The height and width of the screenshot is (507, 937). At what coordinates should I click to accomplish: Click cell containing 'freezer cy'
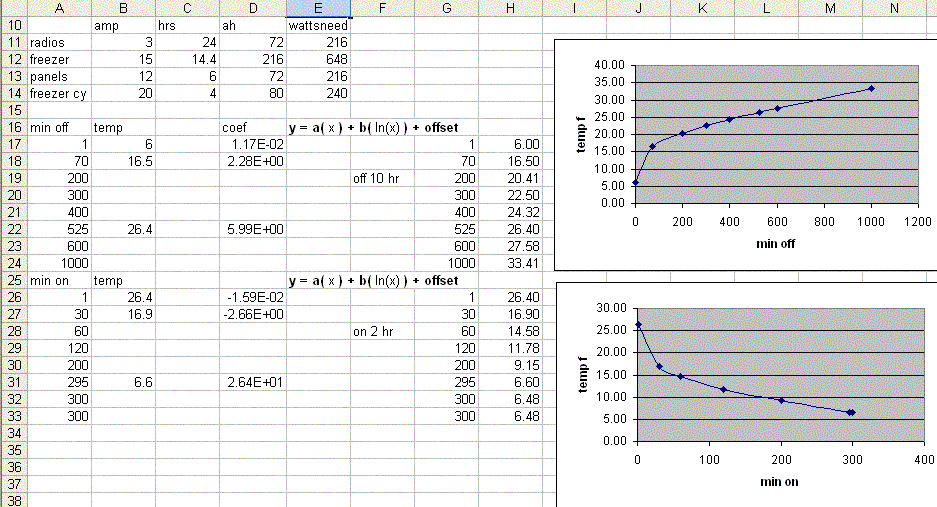(x=60, y=93)
